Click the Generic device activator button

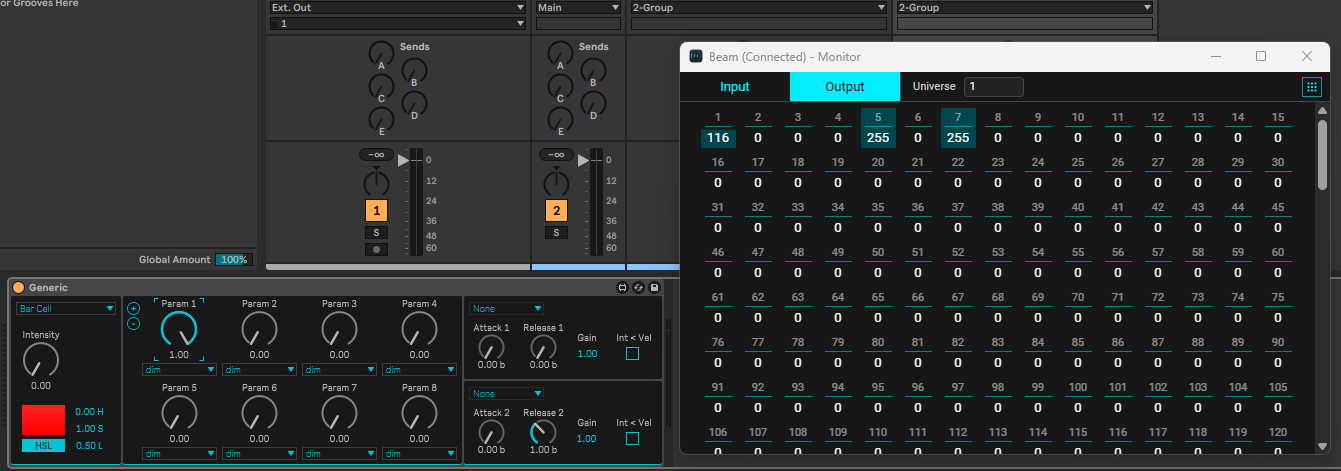19,288
